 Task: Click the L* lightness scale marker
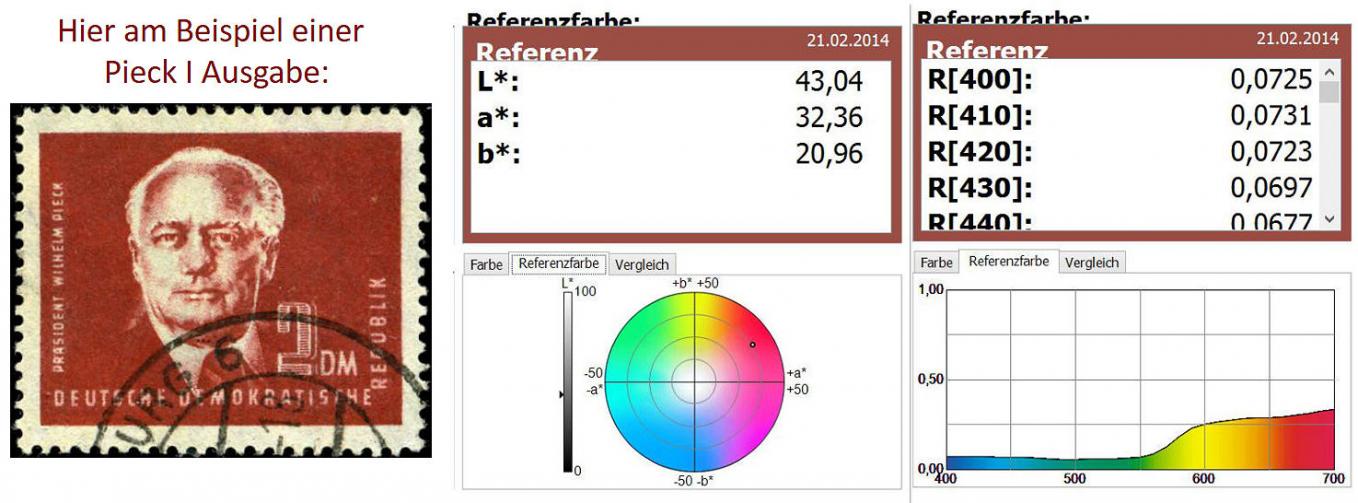click(x=561, y=396)
